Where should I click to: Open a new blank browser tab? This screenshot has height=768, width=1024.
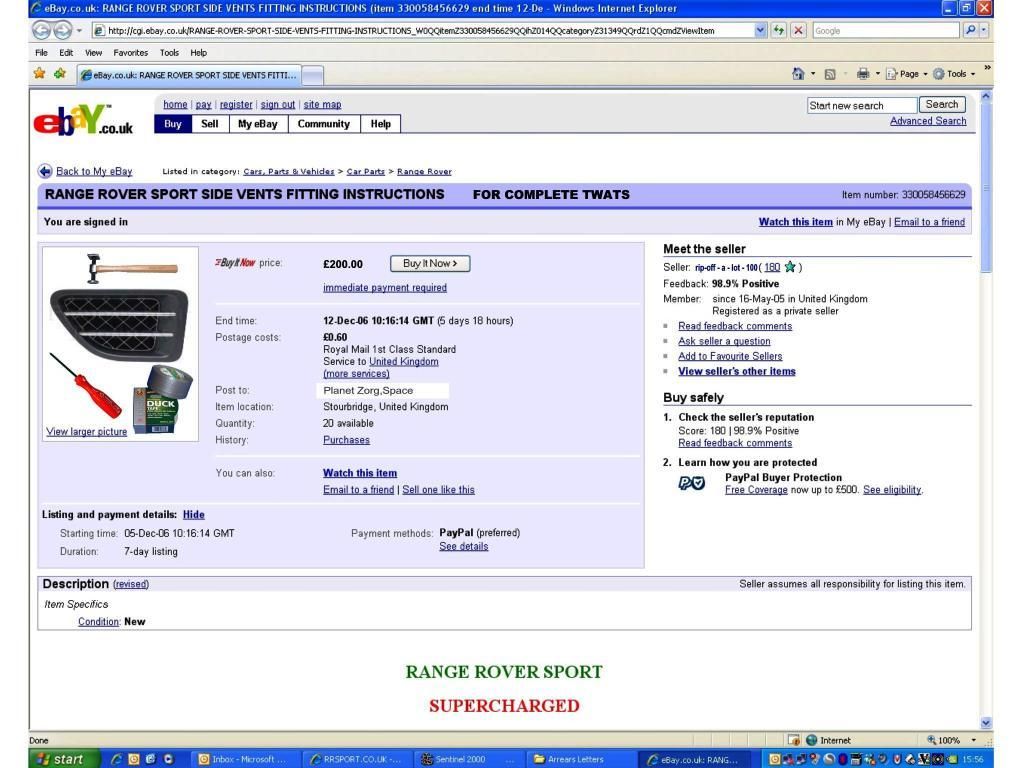tap(313, 76)
